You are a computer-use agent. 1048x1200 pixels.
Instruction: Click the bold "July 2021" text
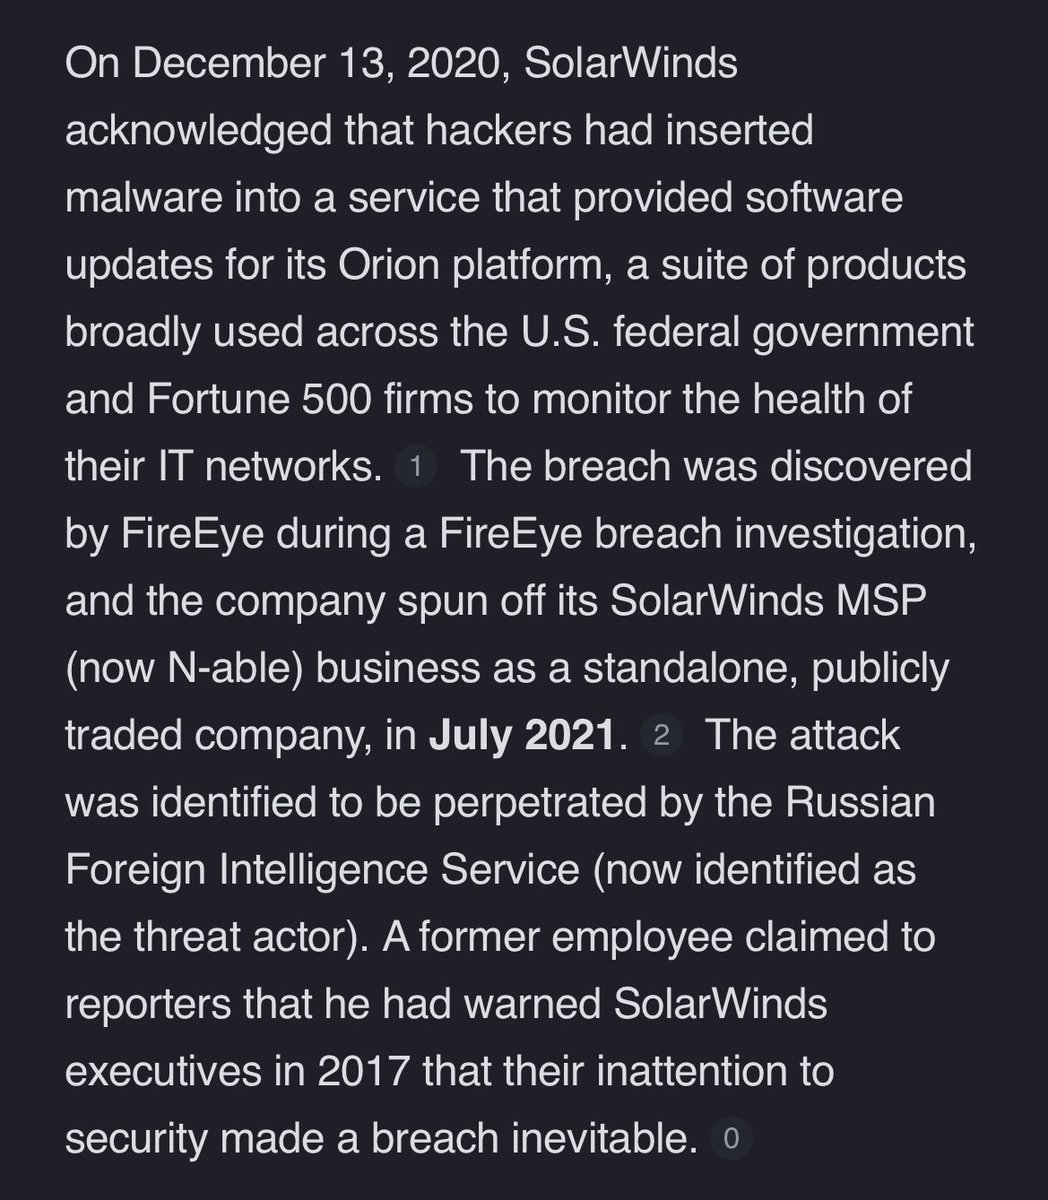point(520,736)
